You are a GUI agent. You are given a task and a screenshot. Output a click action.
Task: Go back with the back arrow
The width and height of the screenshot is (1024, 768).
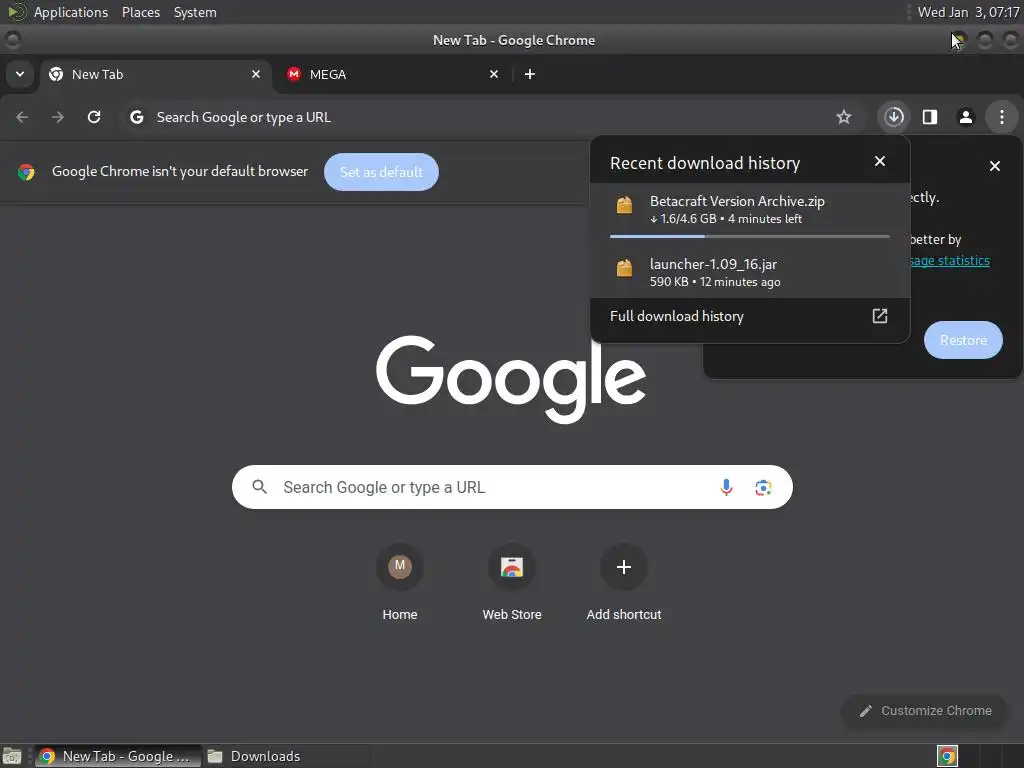22,117
